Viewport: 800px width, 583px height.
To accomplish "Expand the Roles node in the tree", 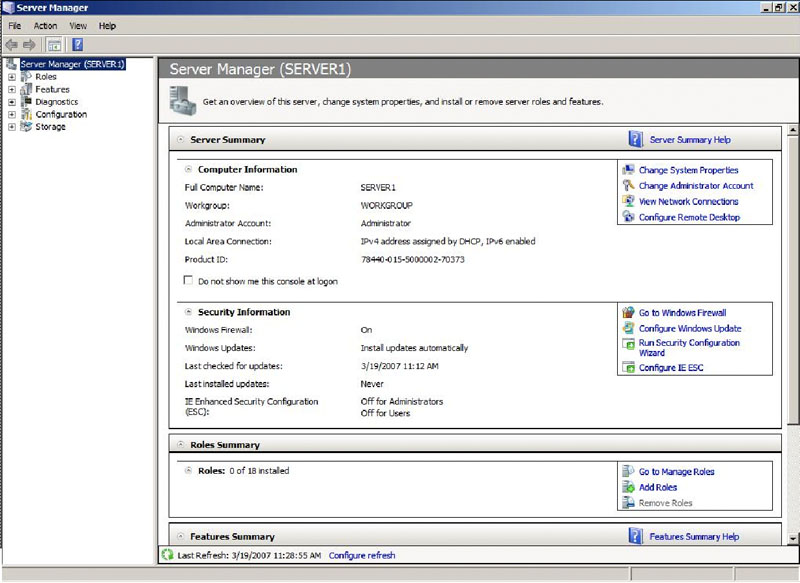I will click(11, 76).
